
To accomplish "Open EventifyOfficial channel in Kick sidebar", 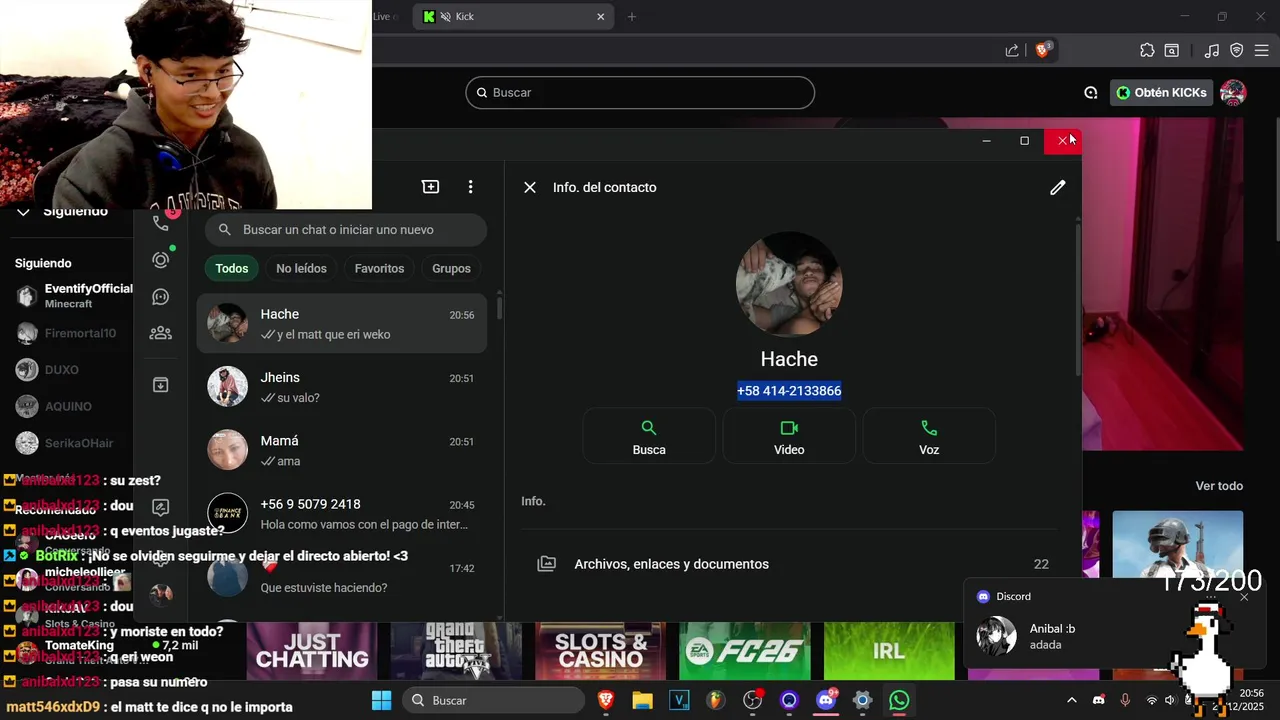I will (75, 296).
